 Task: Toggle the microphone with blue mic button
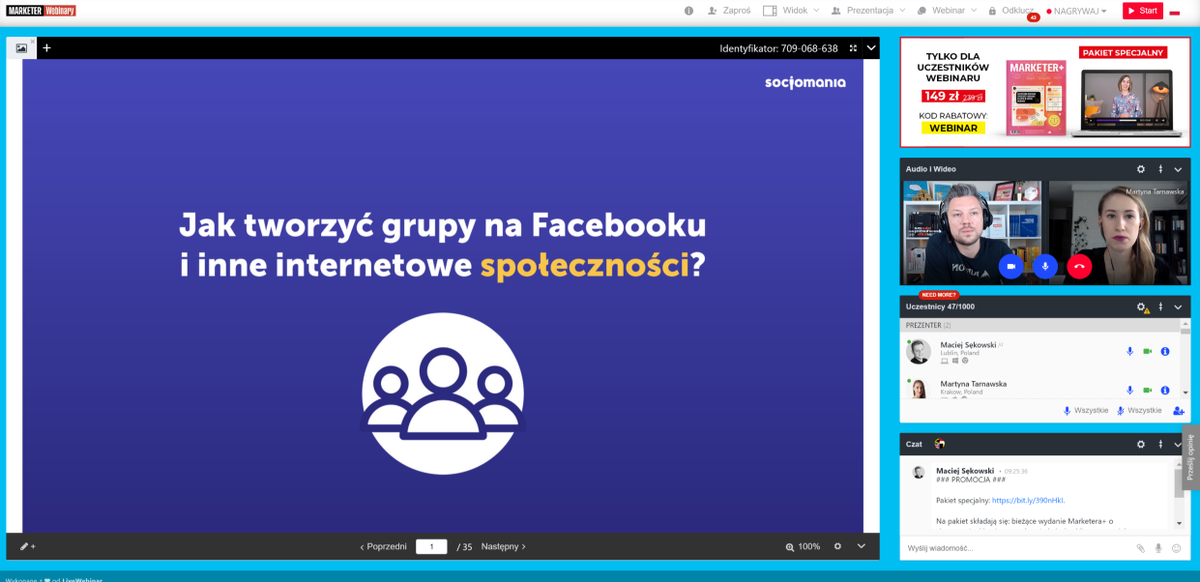click(1045, 266)
